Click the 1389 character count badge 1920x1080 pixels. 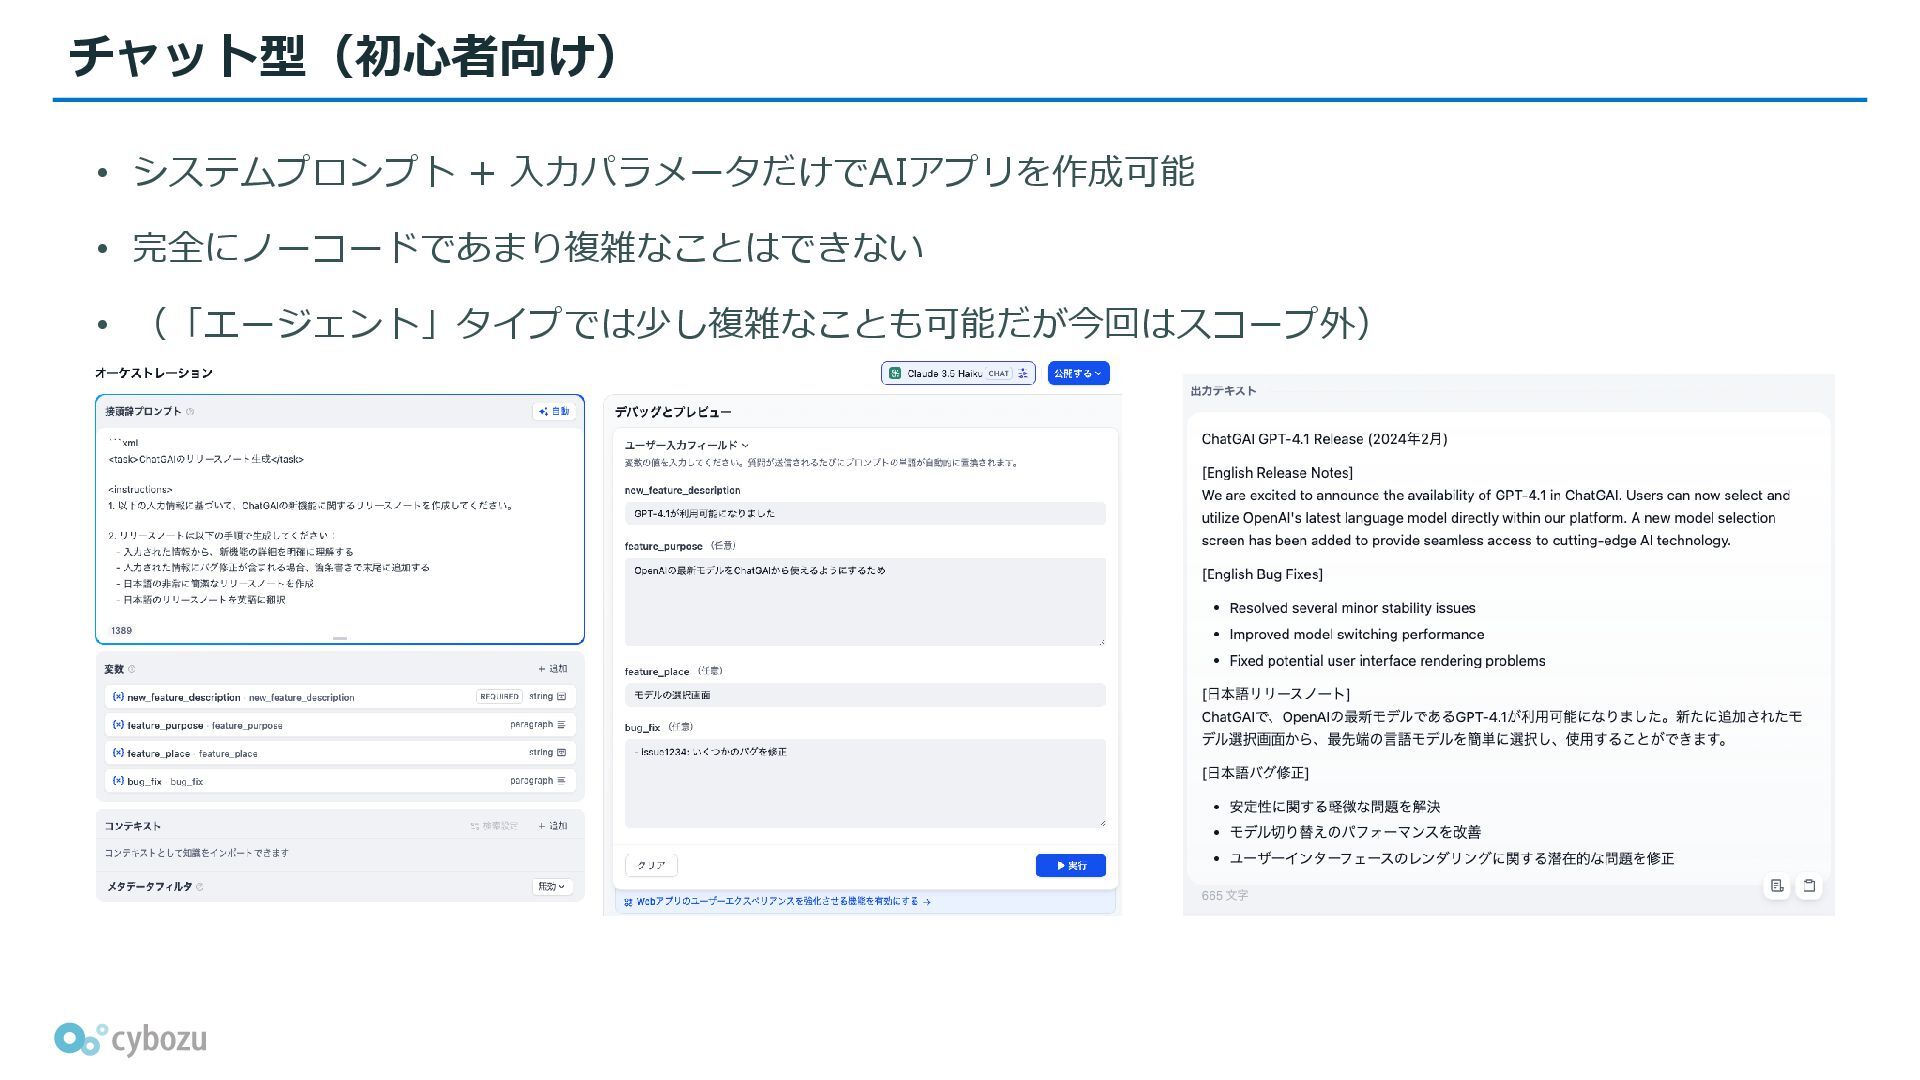121,630
